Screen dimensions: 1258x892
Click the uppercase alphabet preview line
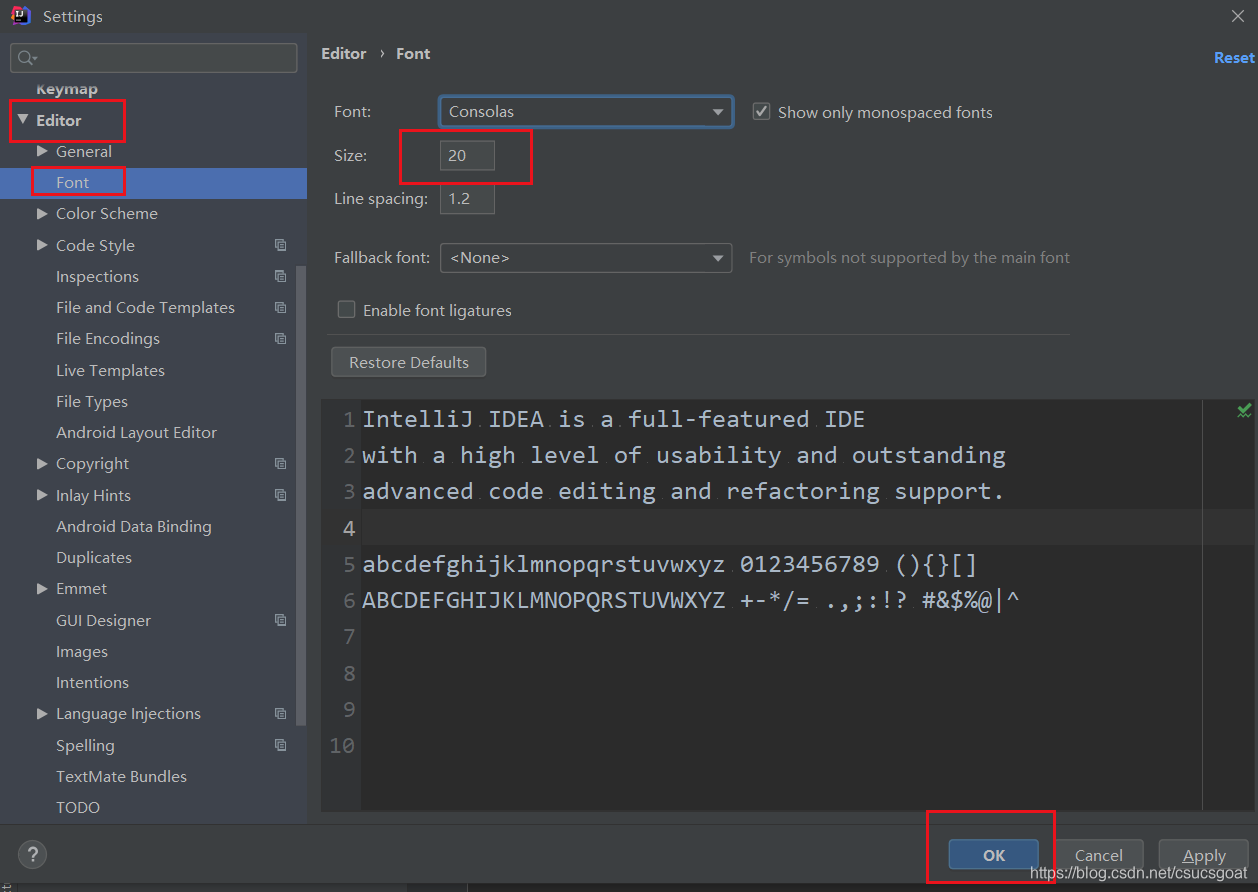pos(690,601)
